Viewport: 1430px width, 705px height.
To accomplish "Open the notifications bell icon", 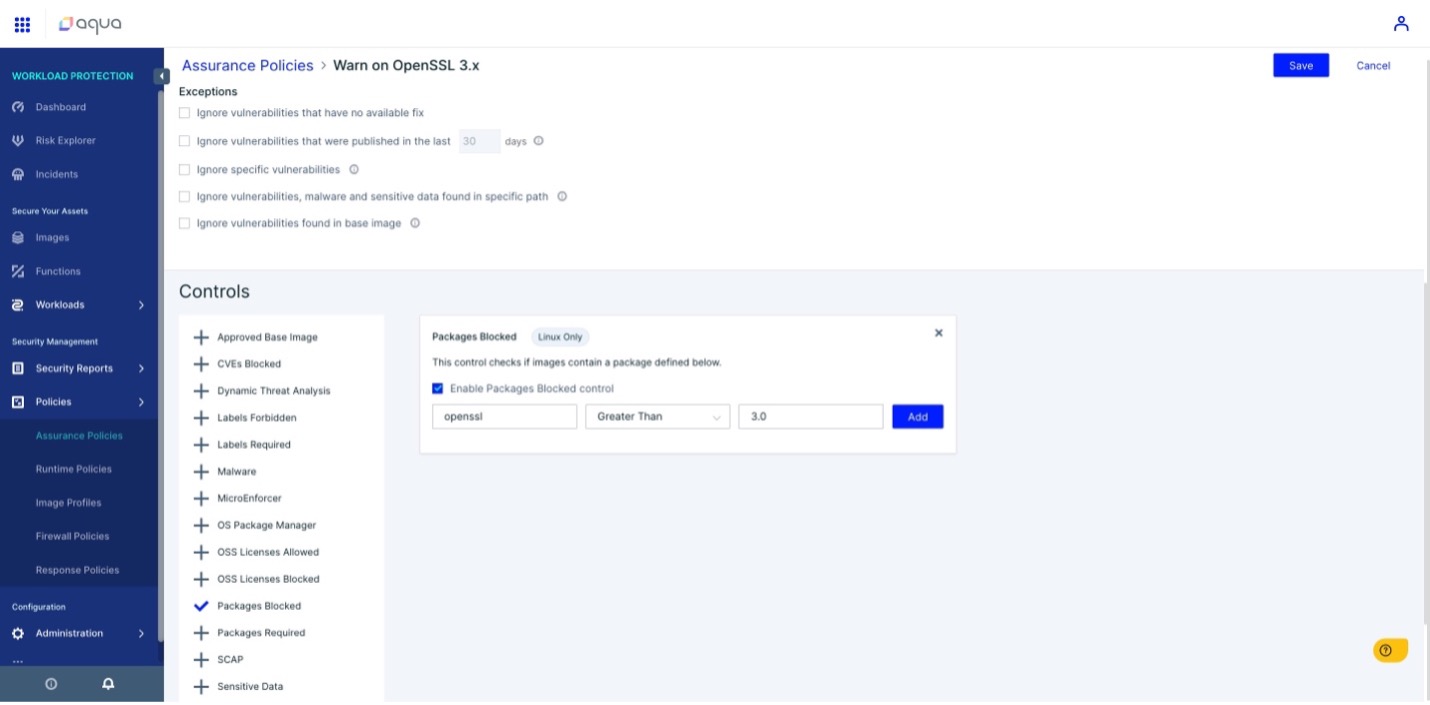I will point(108,684).
